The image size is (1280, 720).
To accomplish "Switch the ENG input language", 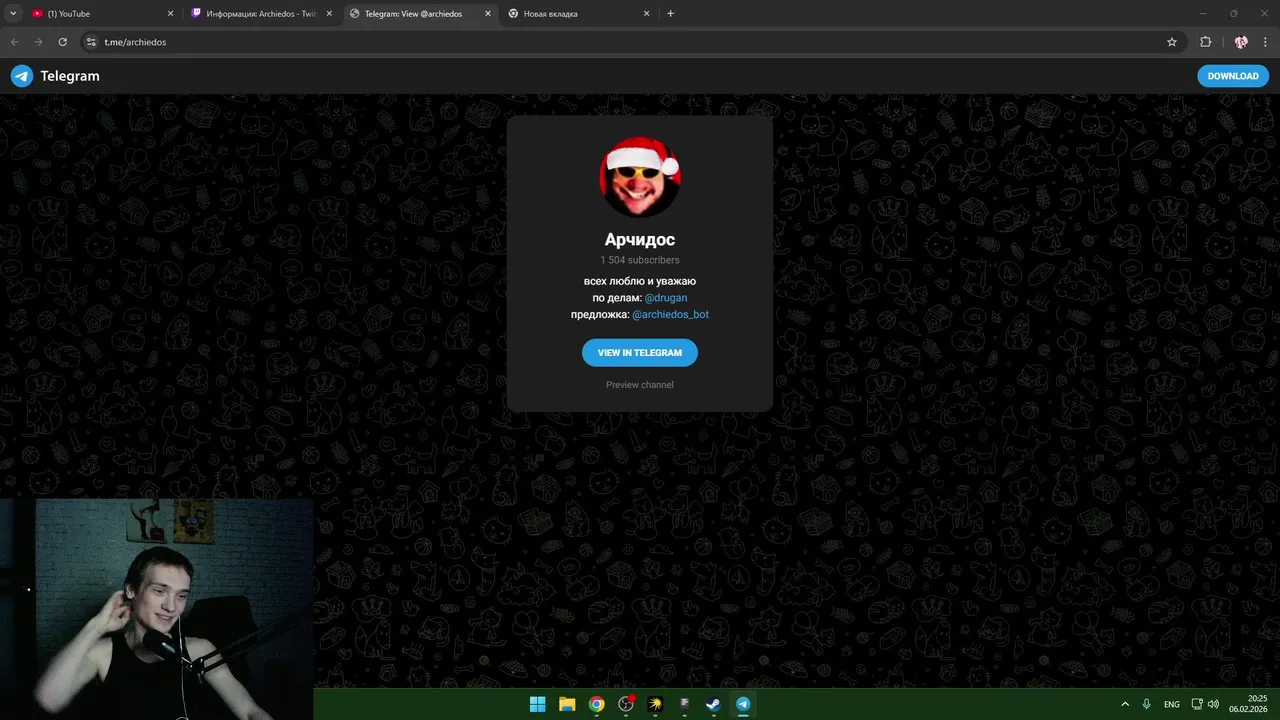I will coord(1172,704).
